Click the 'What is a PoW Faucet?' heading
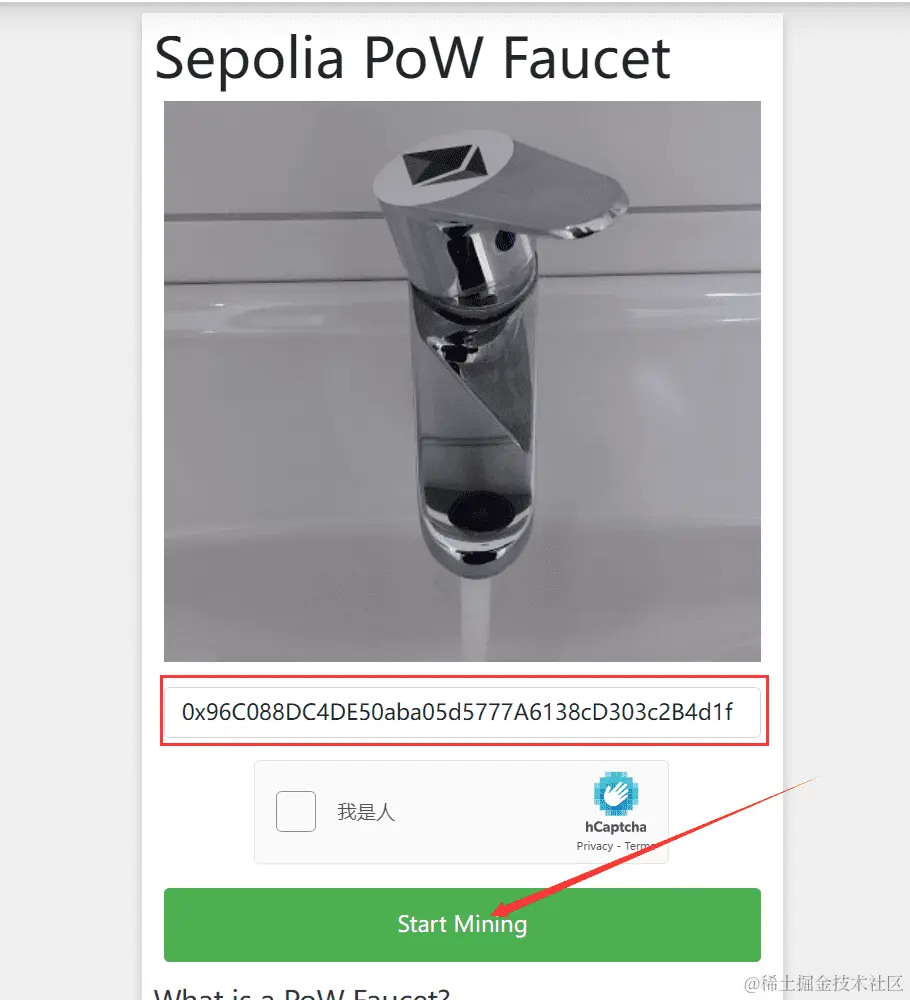910x1000 pixels. [x=302, y=994]
